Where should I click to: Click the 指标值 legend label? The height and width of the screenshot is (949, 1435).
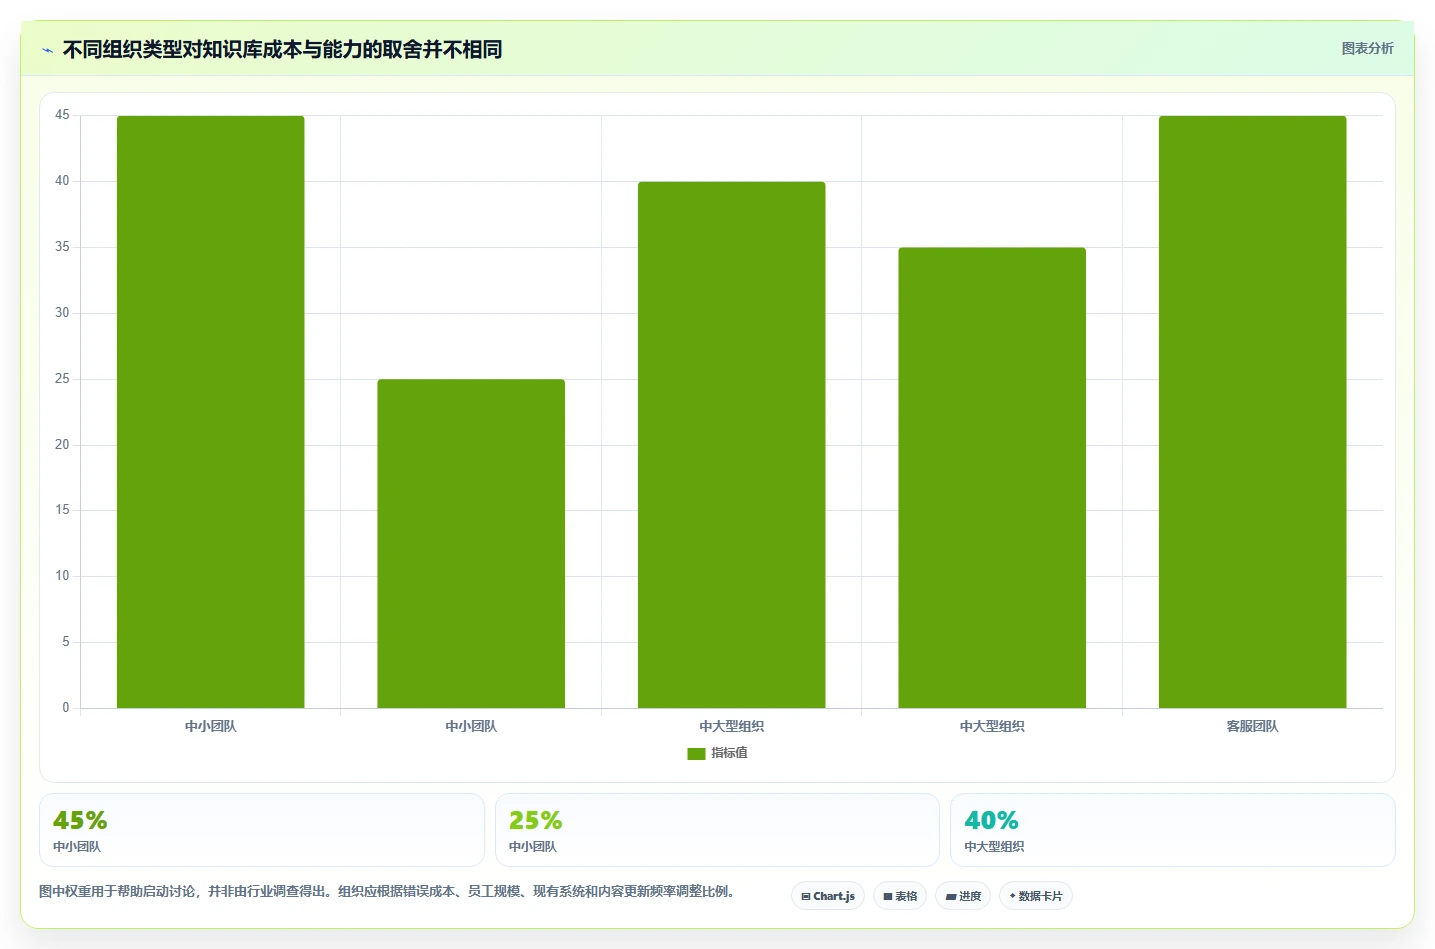(x=729, y=753)
